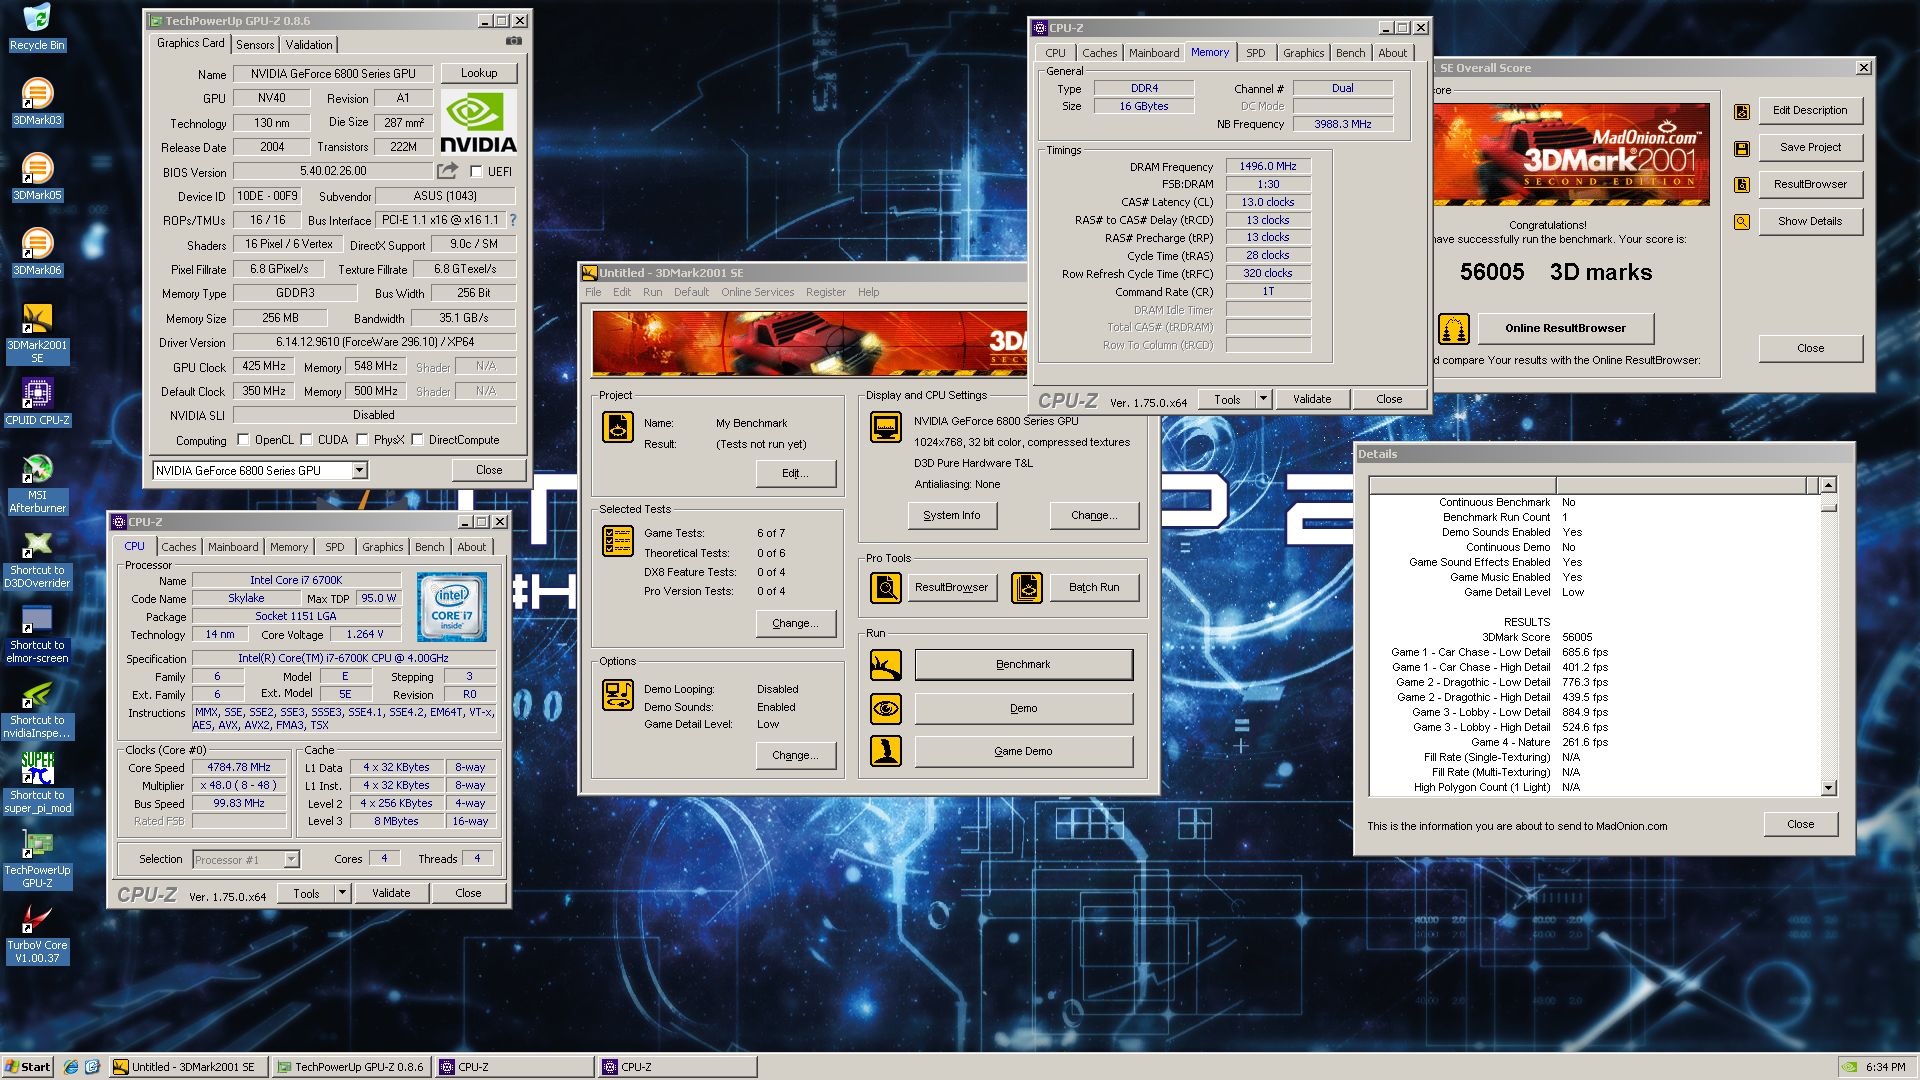Launch the 3DMark06 desktop shortcut

[x=37, y=252]
